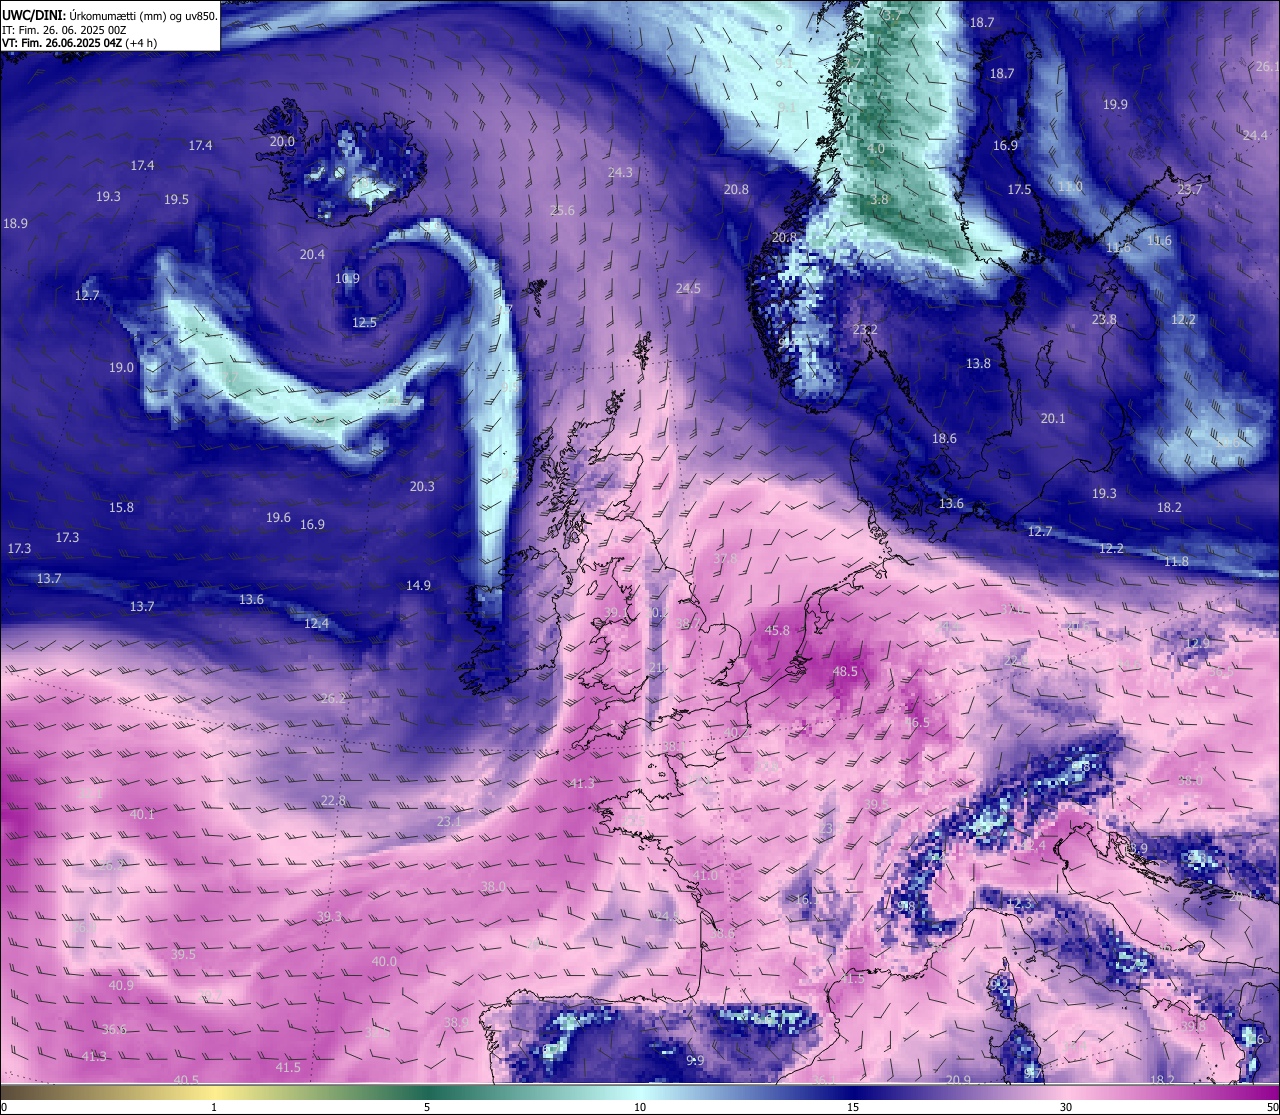Click the 40.0 value on the map
The image size is (1280, 1115).
coord(384,962)
